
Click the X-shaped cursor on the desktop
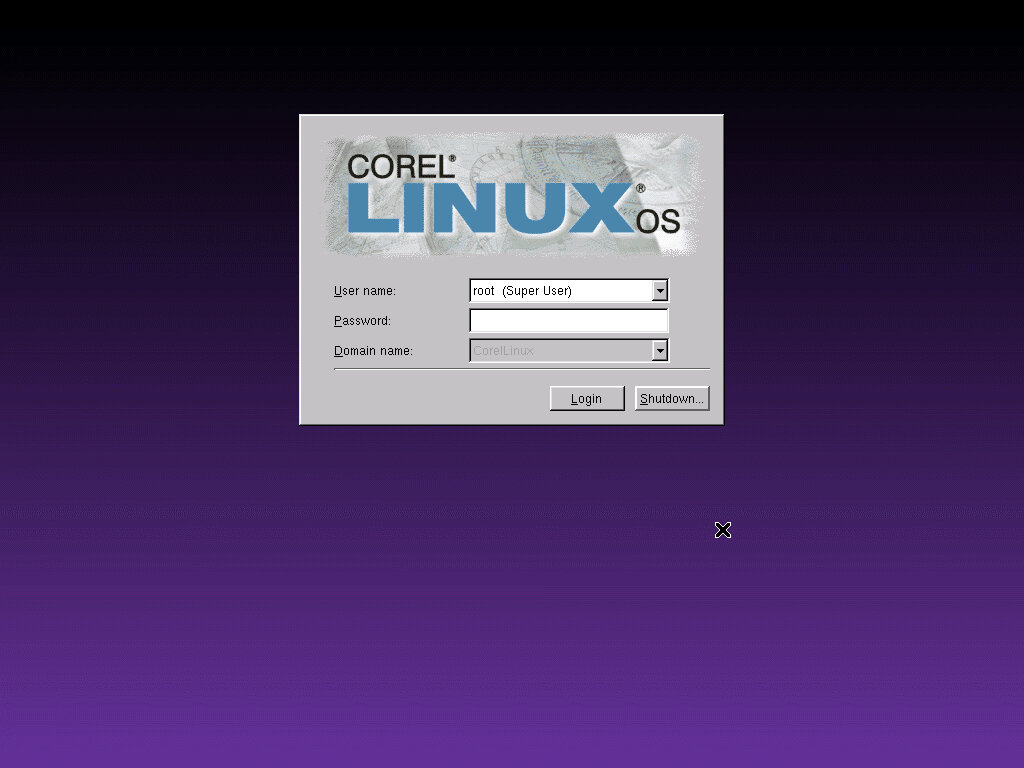723,530
